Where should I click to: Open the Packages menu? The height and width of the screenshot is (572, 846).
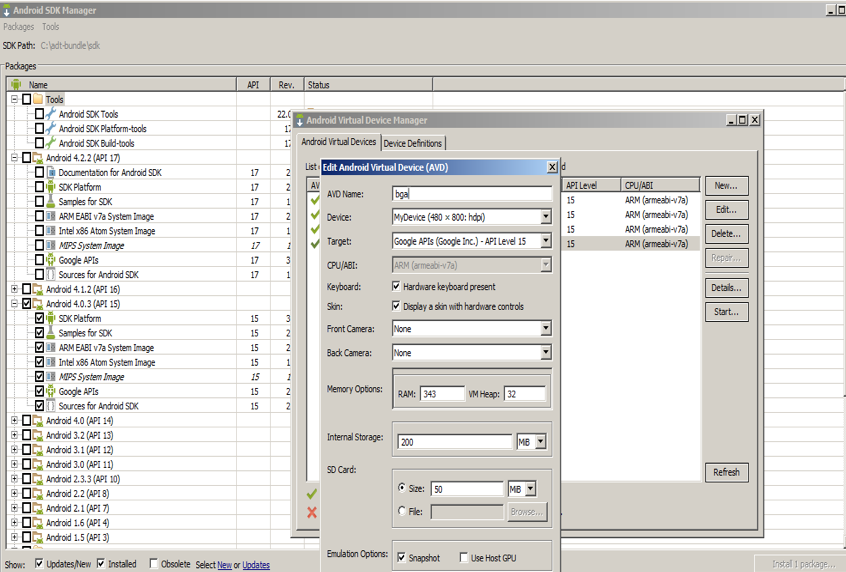click(18, 26)
